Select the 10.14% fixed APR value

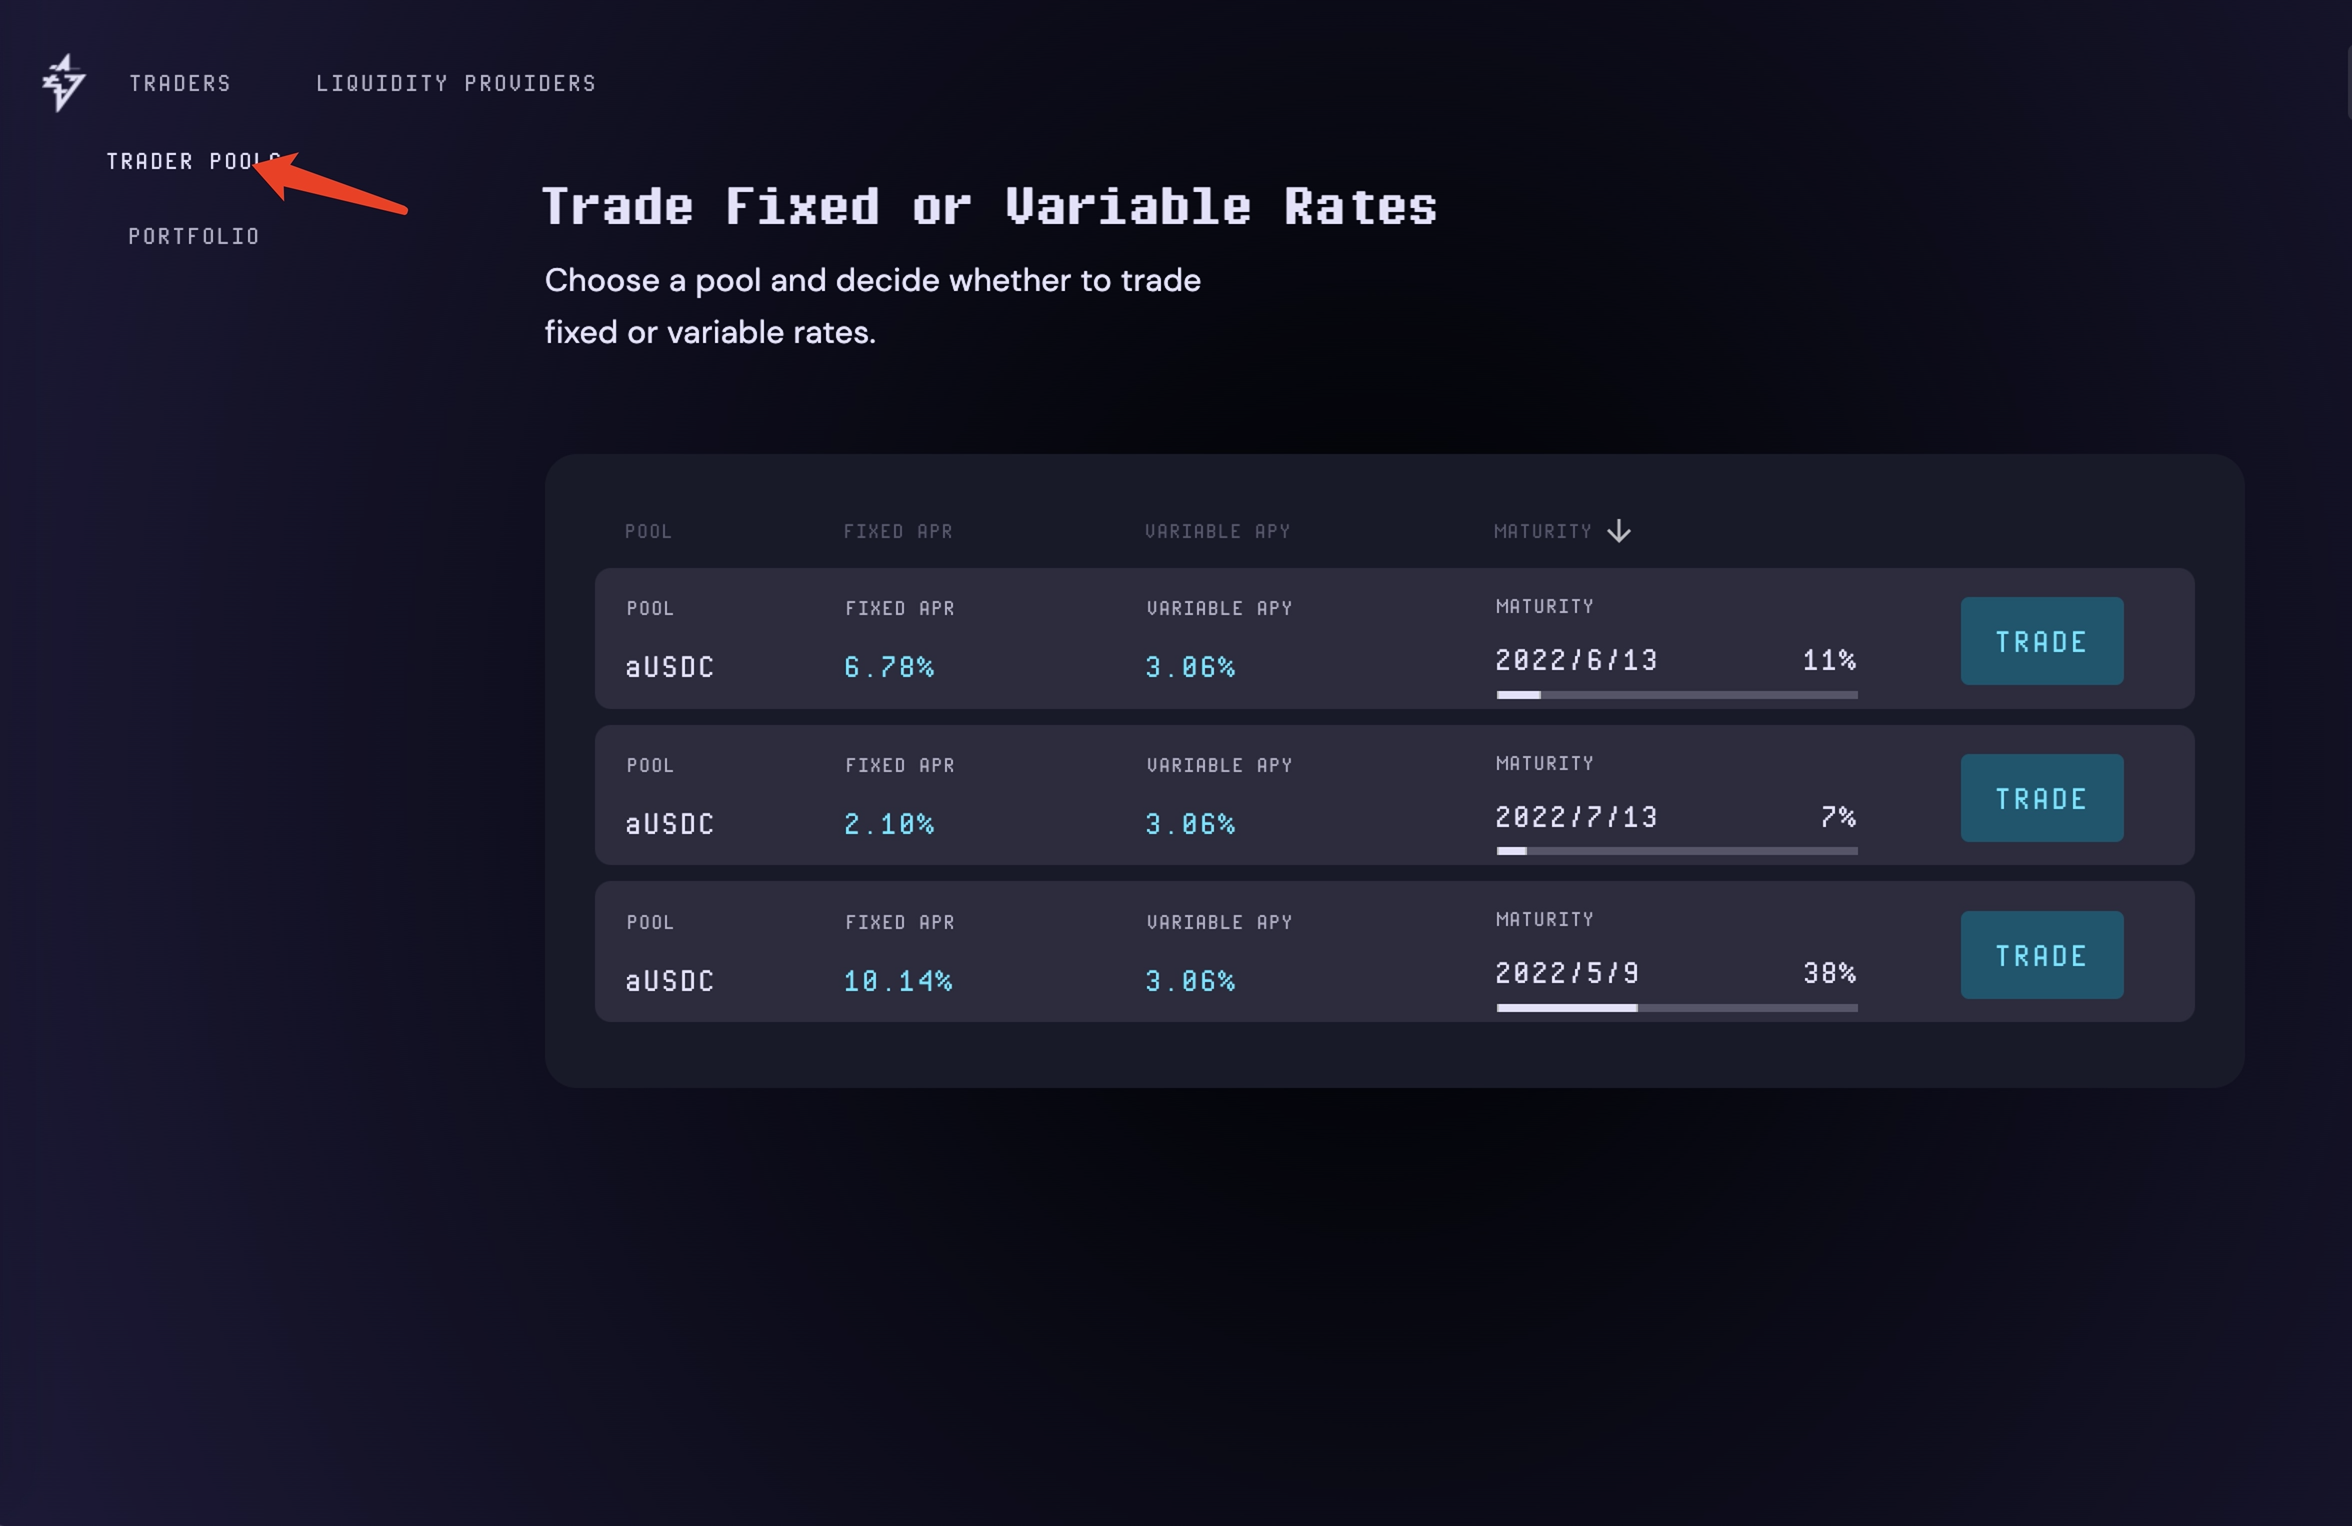898,981
